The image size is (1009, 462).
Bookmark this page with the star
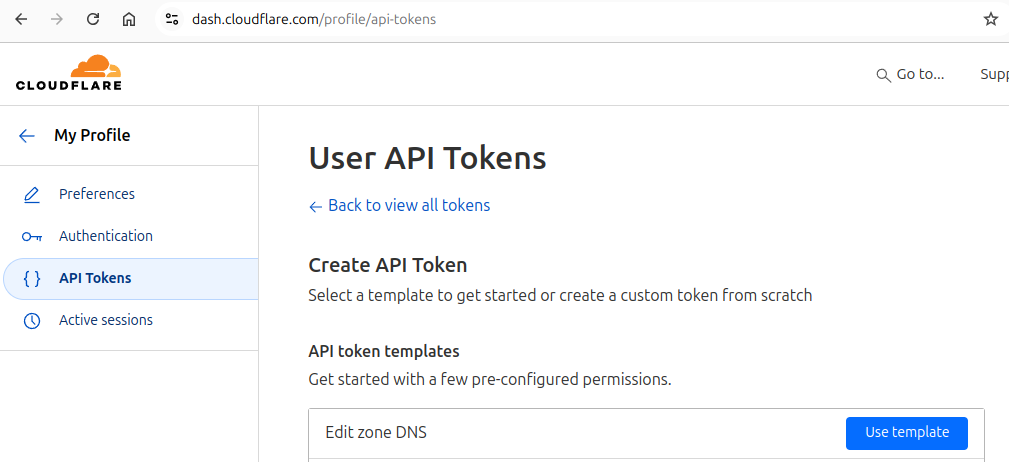coord(990,19)
